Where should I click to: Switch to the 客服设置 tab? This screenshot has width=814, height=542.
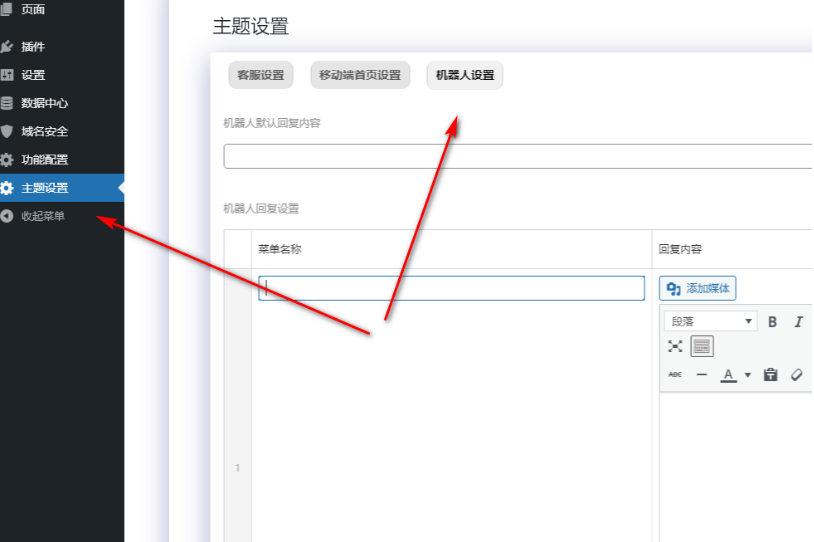pyautogui.click(x=261, y=75)
